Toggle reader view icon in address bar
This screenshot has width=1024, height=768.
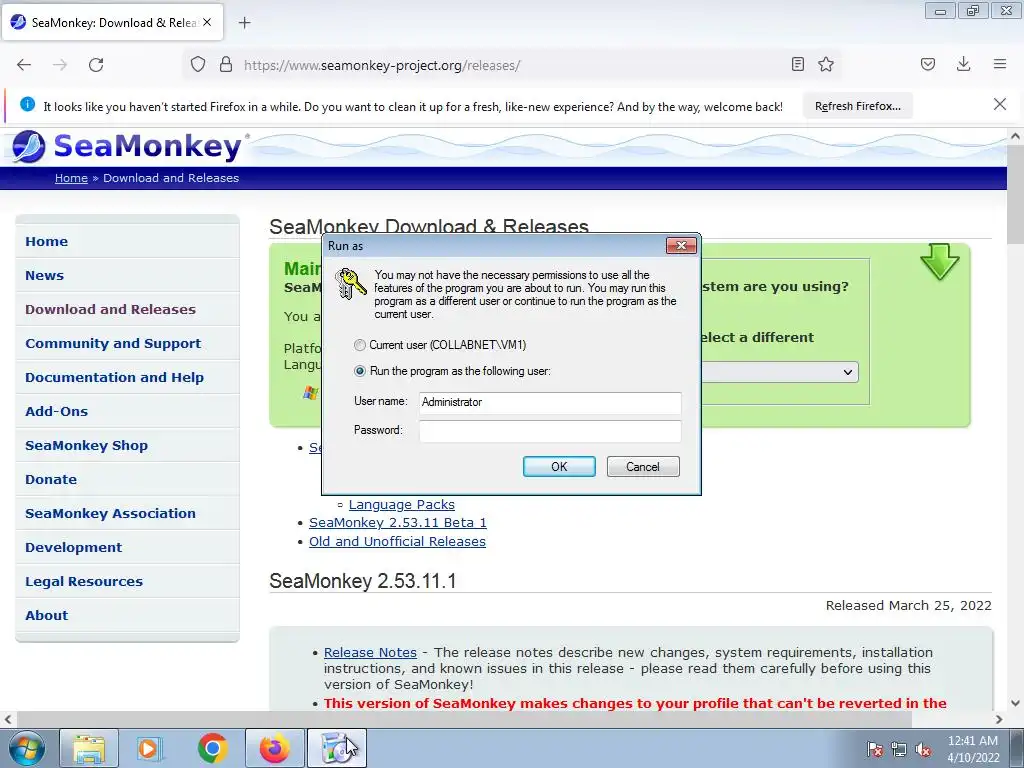pyautogui.click(x=797, y=64)
